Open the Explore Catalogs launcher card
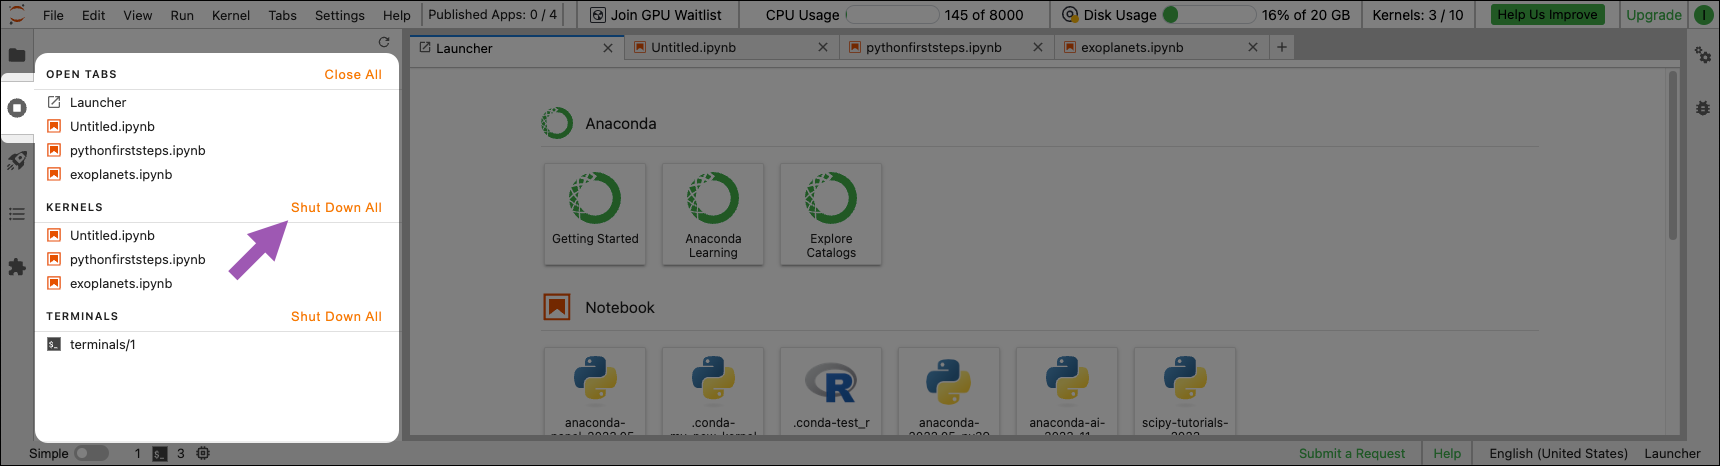The height and width of the screenshot is (466, 1720). (x=831, y=214)
